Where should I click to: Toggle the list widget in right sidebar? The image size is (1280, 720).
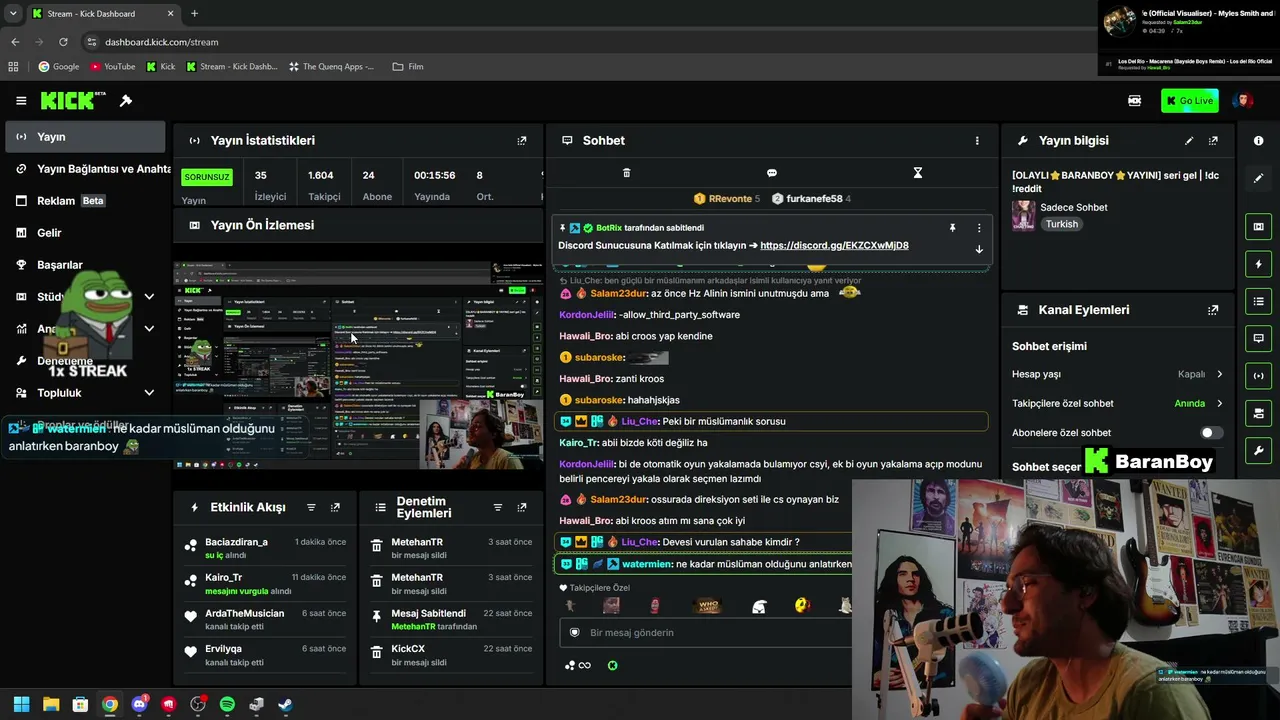pos(1258,301)
